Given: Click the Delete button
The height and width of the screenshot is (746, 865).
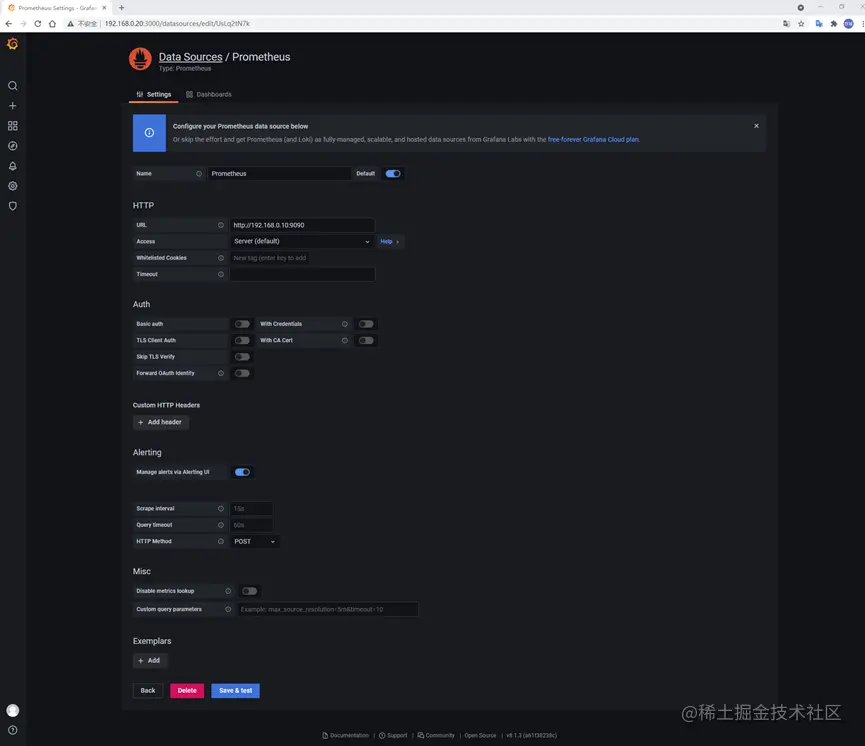Looking at the screenshot, I should point(187,691).
